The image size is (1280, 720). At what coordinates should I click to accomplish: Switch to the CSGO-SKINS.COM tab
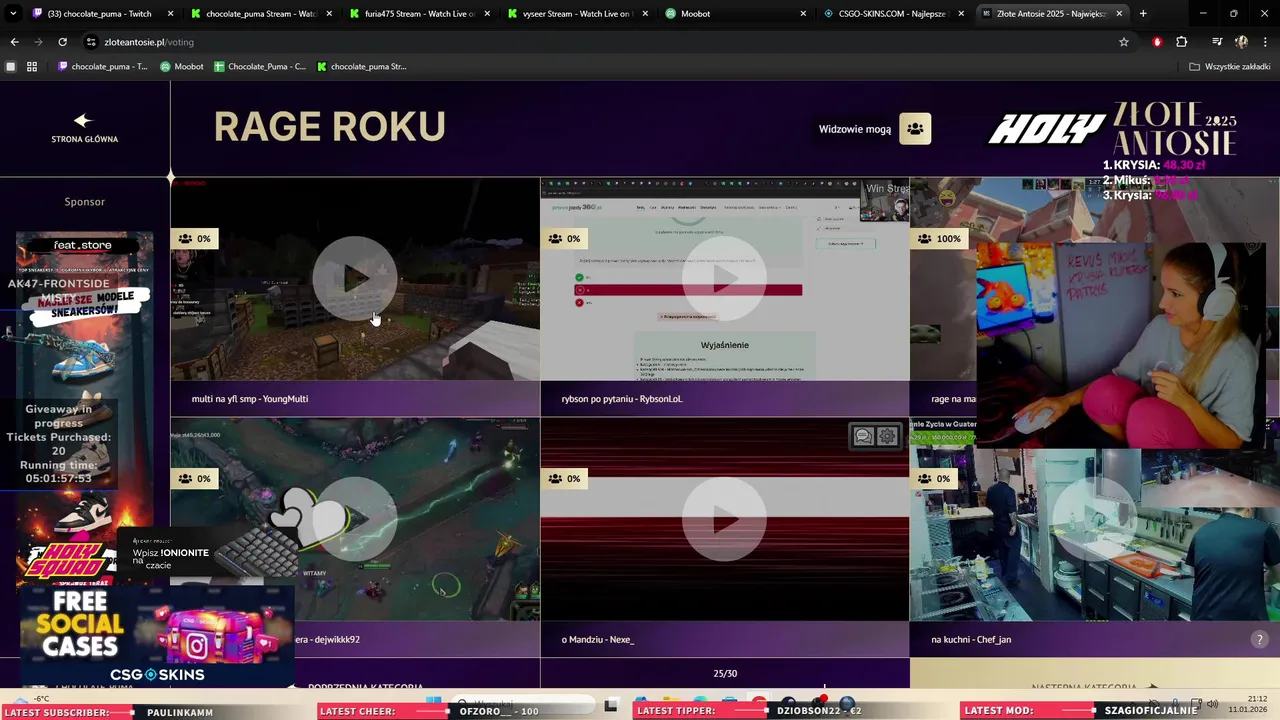tap(892, 14)
